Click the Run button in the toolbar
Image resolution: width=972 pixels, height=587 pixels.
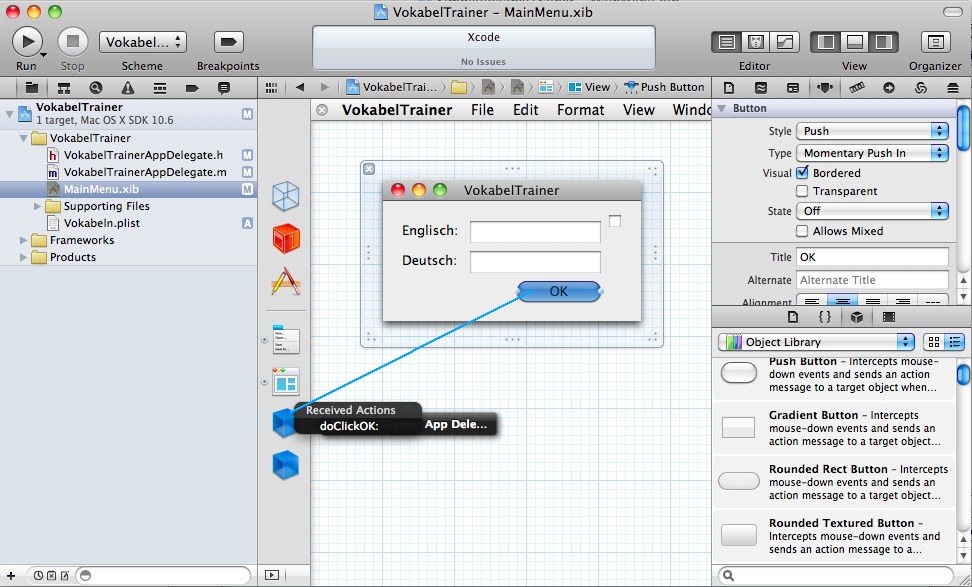[27, 41]
